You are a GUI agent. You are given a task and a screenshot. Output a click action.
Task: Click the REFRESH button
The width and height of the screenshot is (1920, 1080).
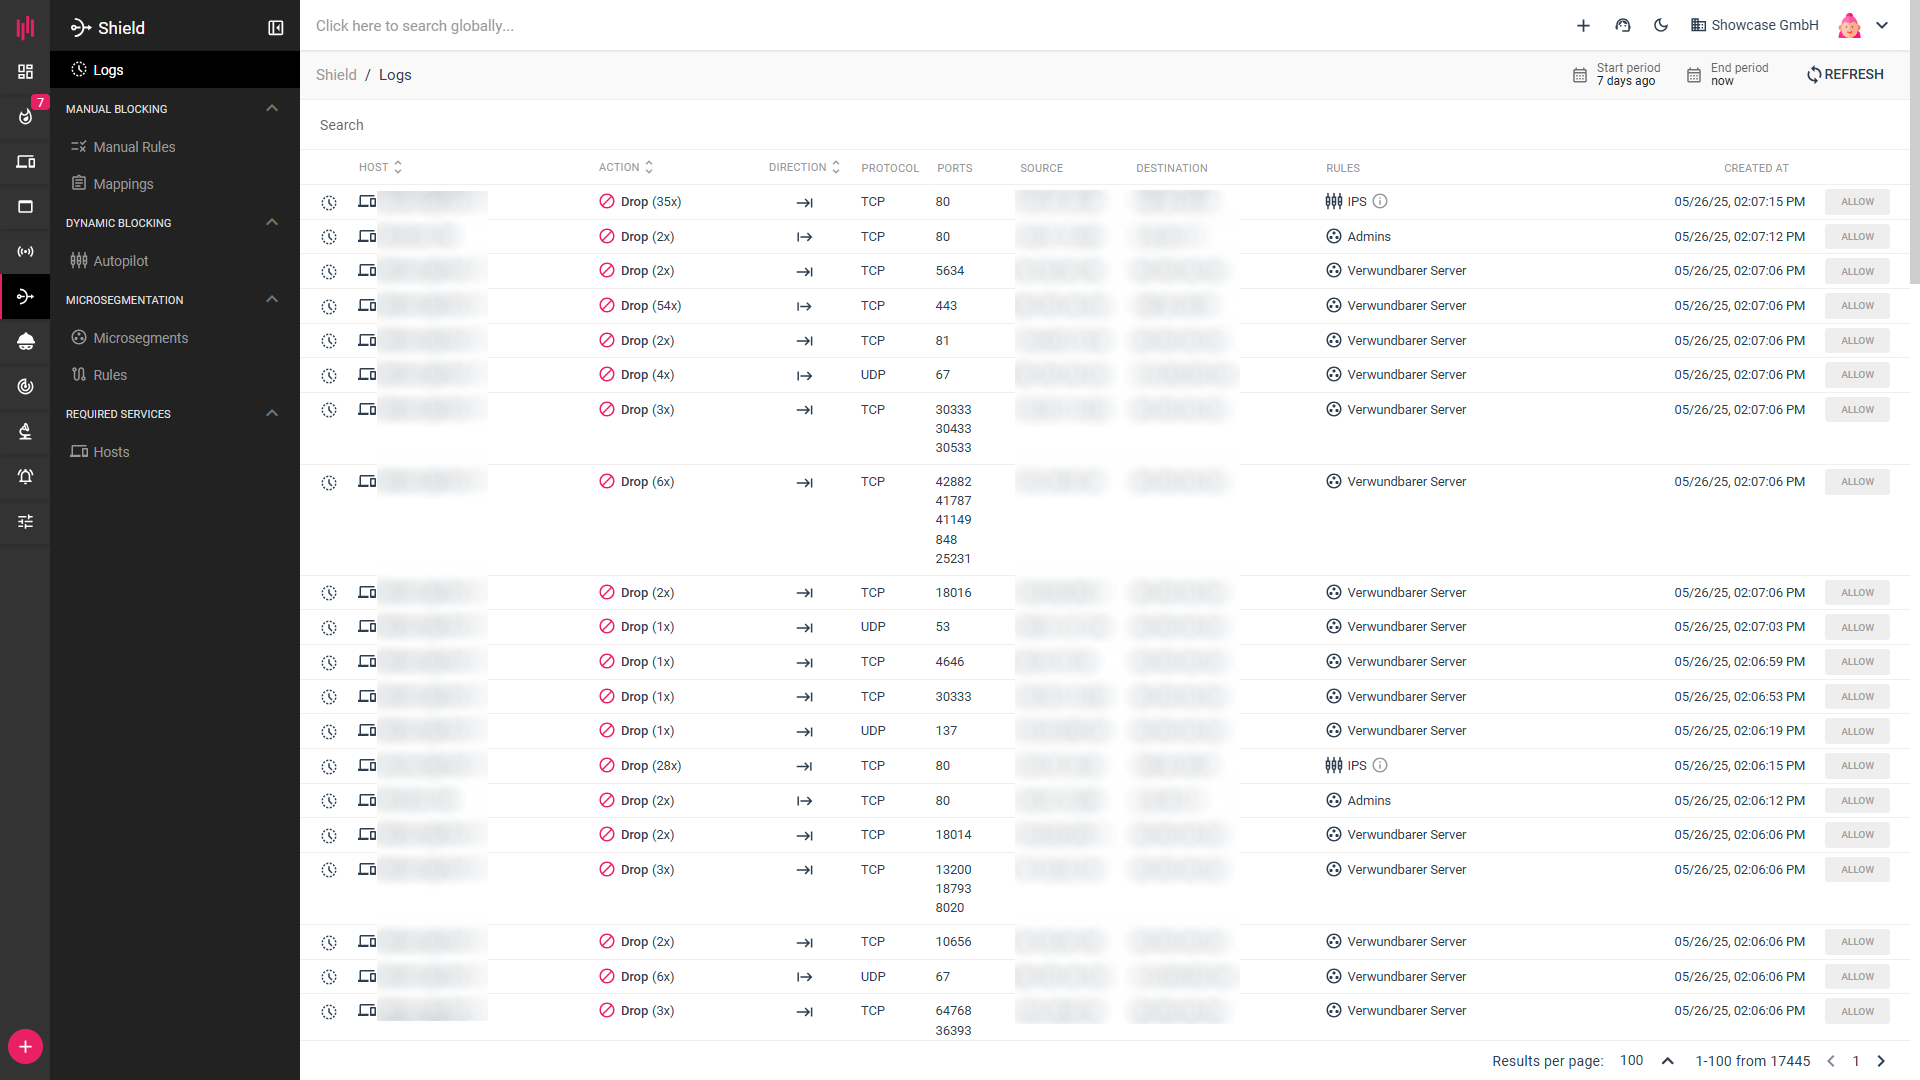pos(1845,74)
